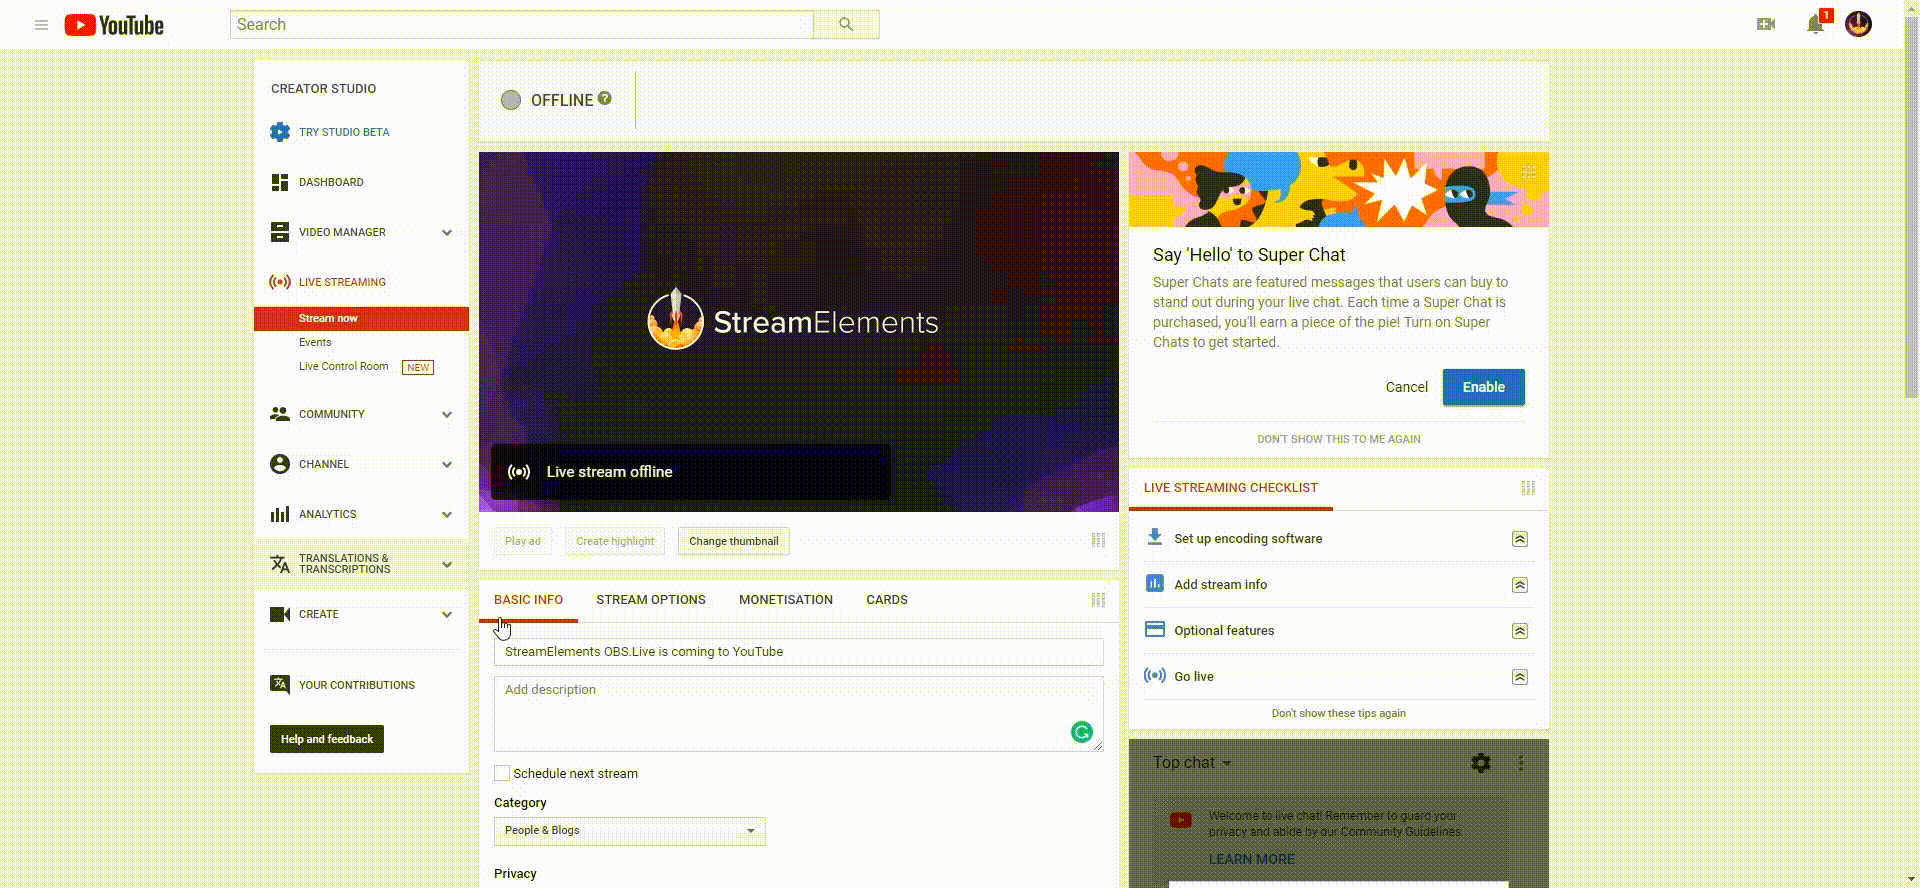Switch to the Monetisation tab

tap(786, 600)
